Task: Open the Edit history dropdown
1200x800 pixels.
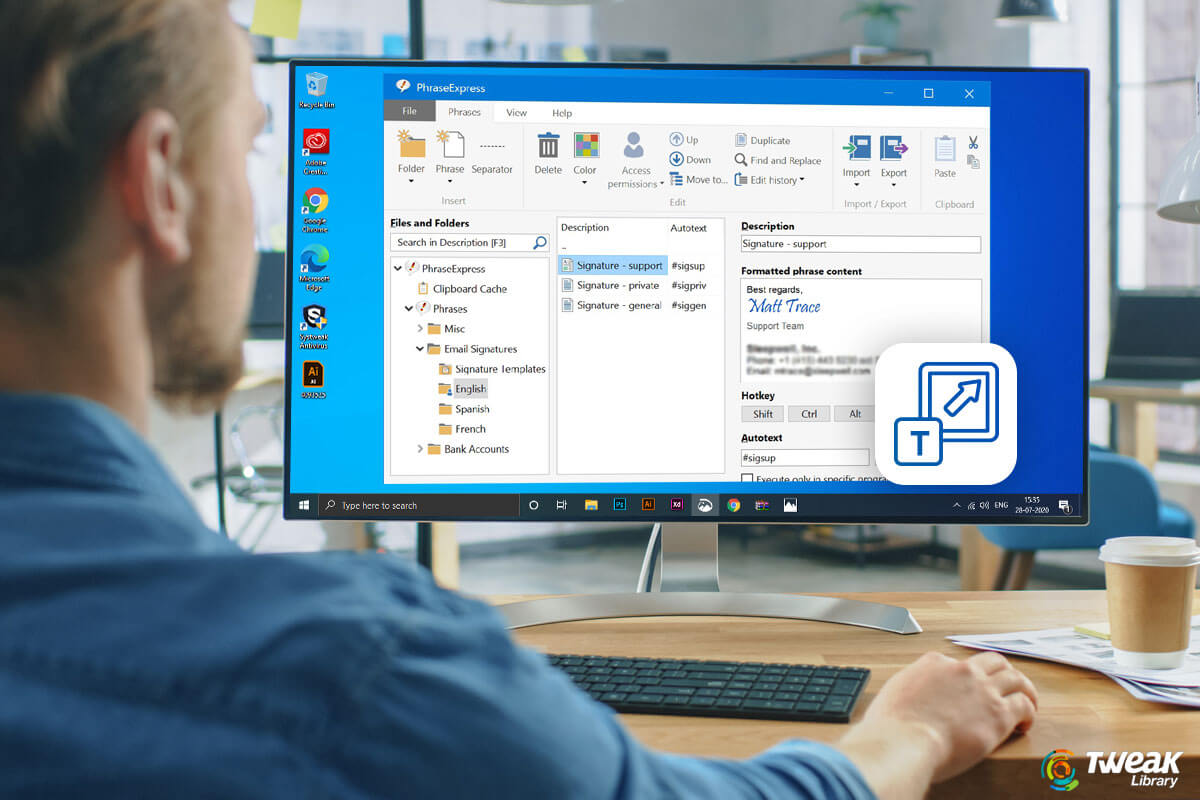Action: (x=774, y=179)
